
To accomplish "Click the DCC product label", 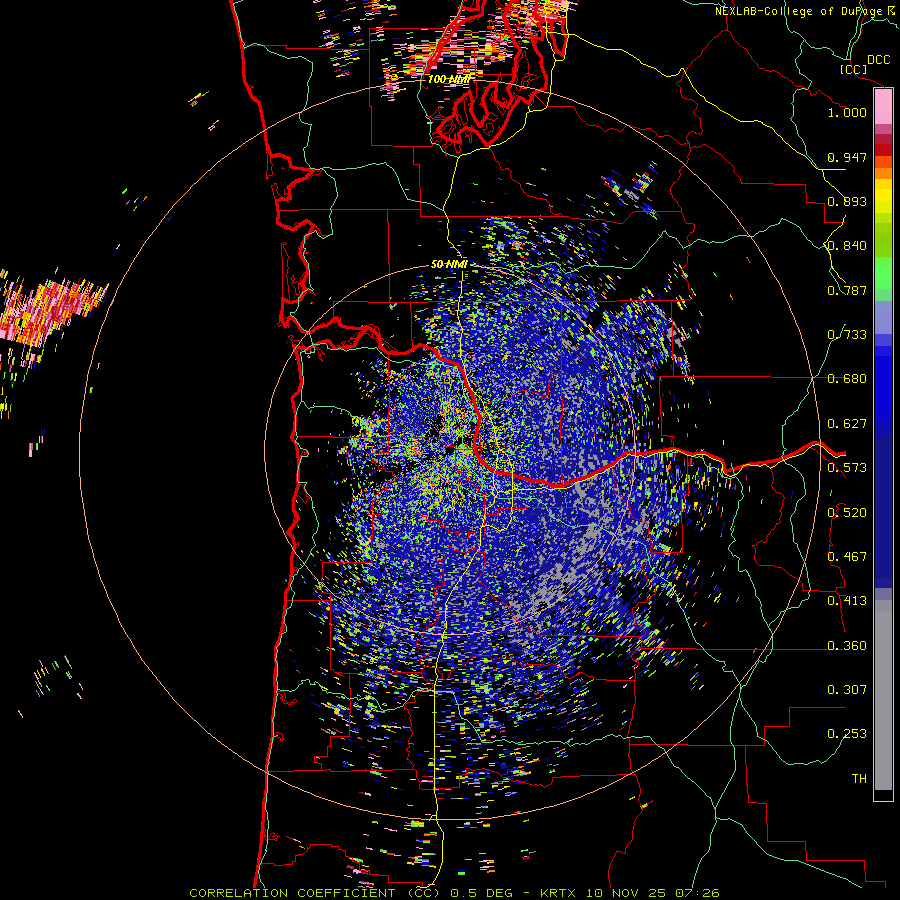I will [879, 60].
